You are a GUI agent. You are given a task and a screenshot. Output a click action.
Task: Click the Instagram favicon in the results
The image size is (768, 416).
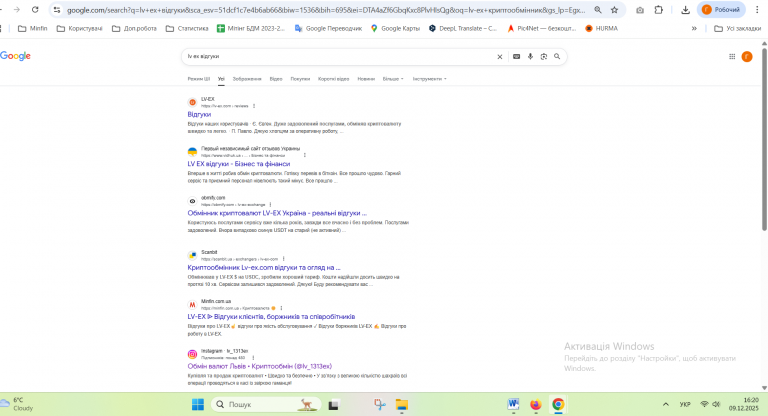coord(192,354)
